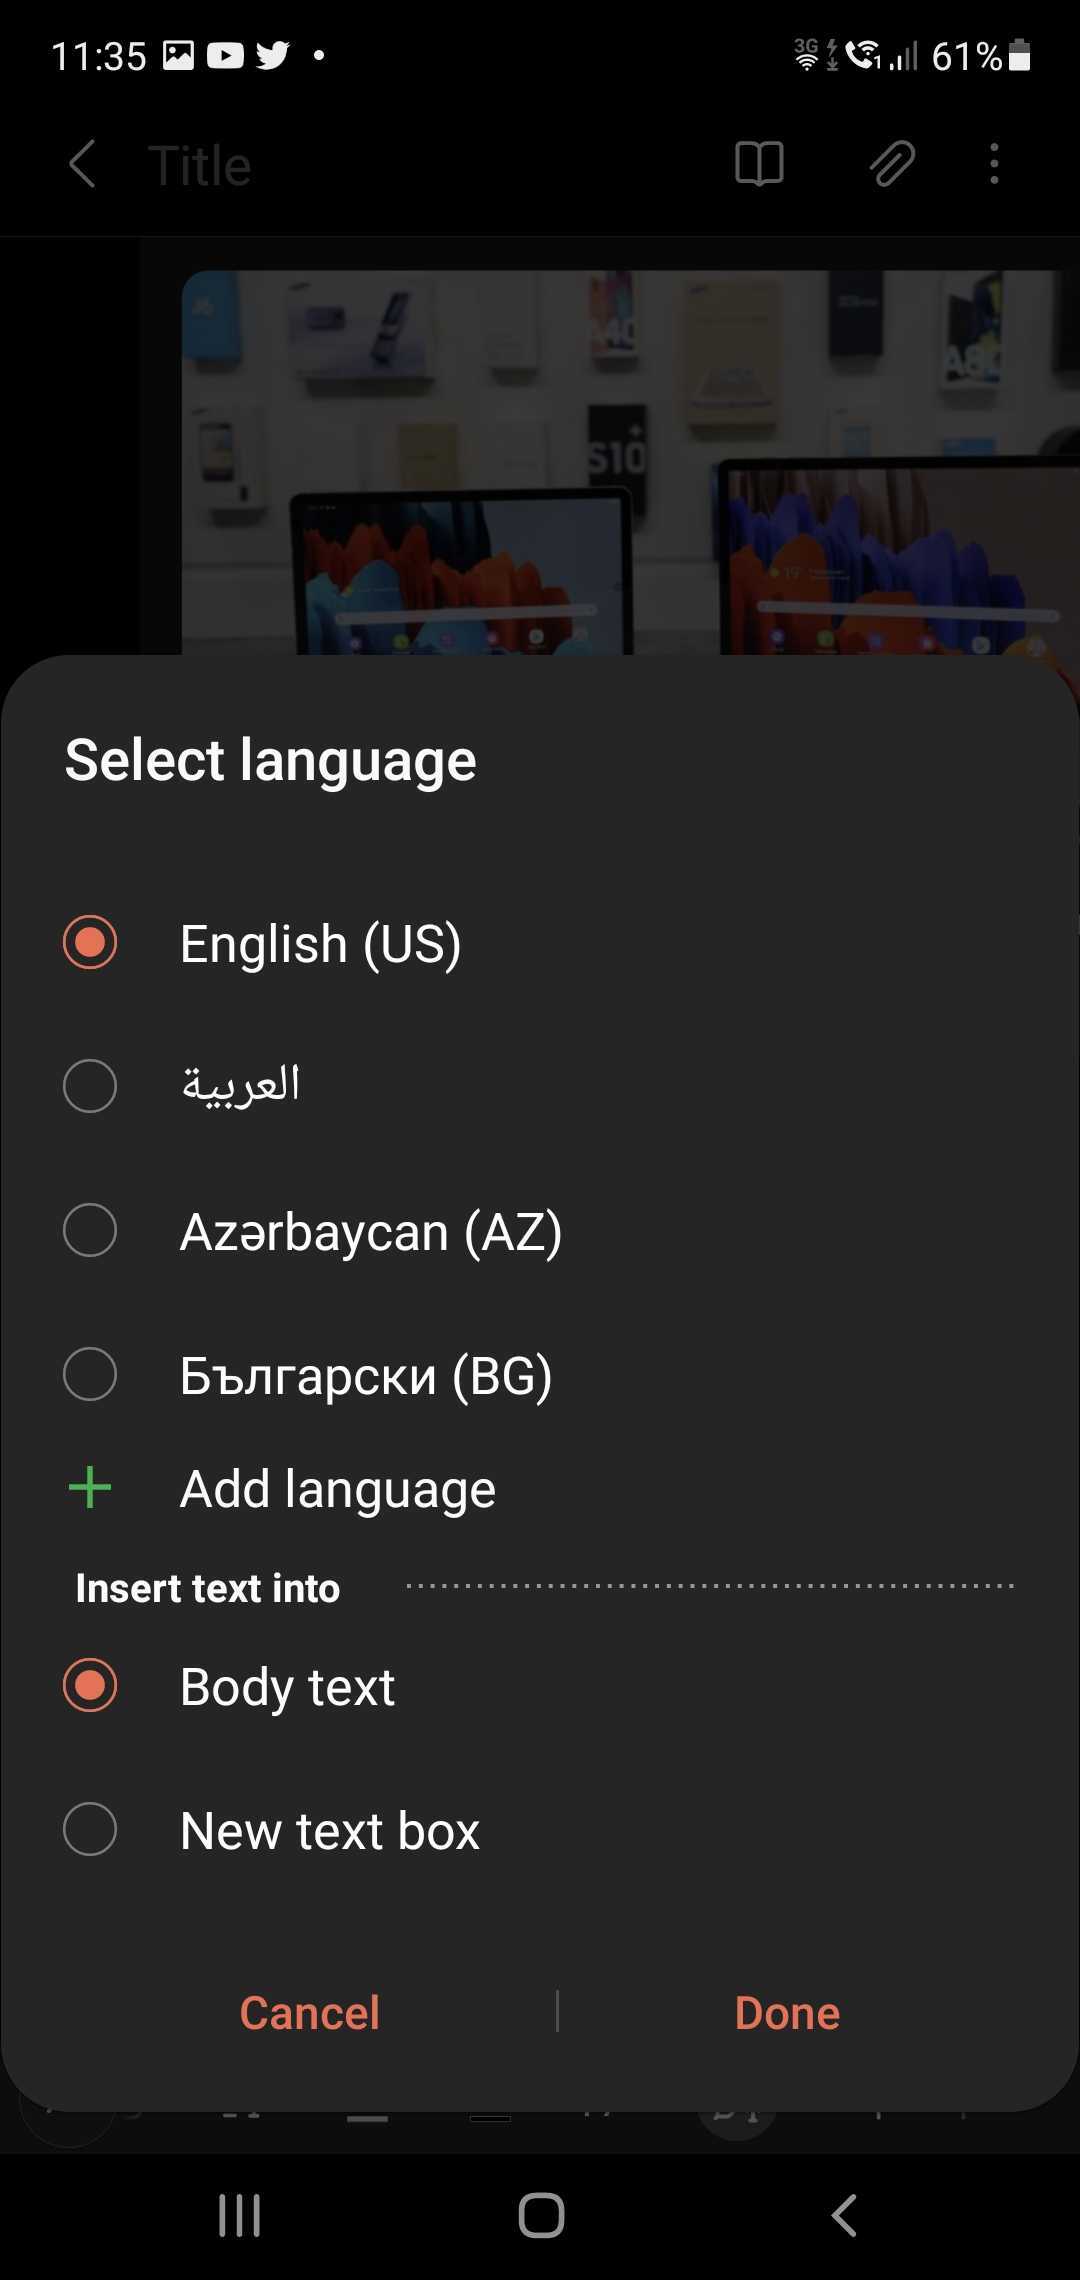Tap the note Title field
The width and height of the screenshot is (1080, 2280).
pyautogui.click(x=200, y=166)
